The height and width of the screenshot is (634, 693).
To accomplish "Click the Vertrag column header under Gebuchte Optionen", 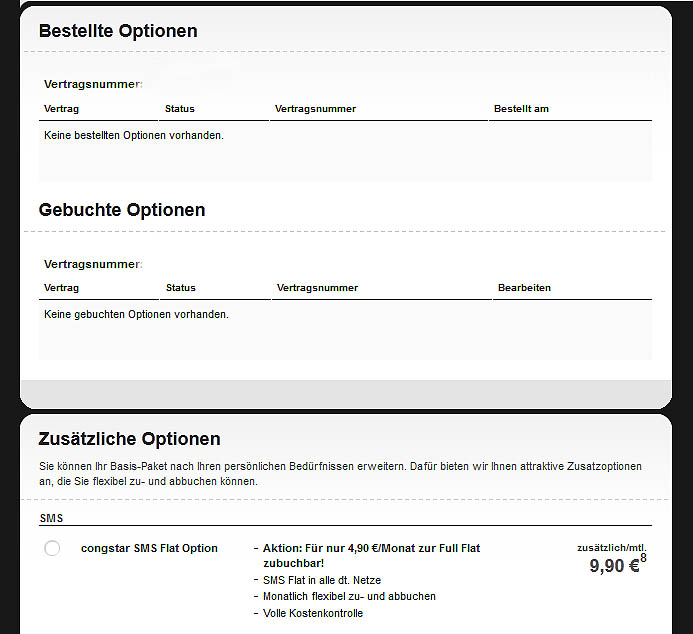I will (61, 288).
